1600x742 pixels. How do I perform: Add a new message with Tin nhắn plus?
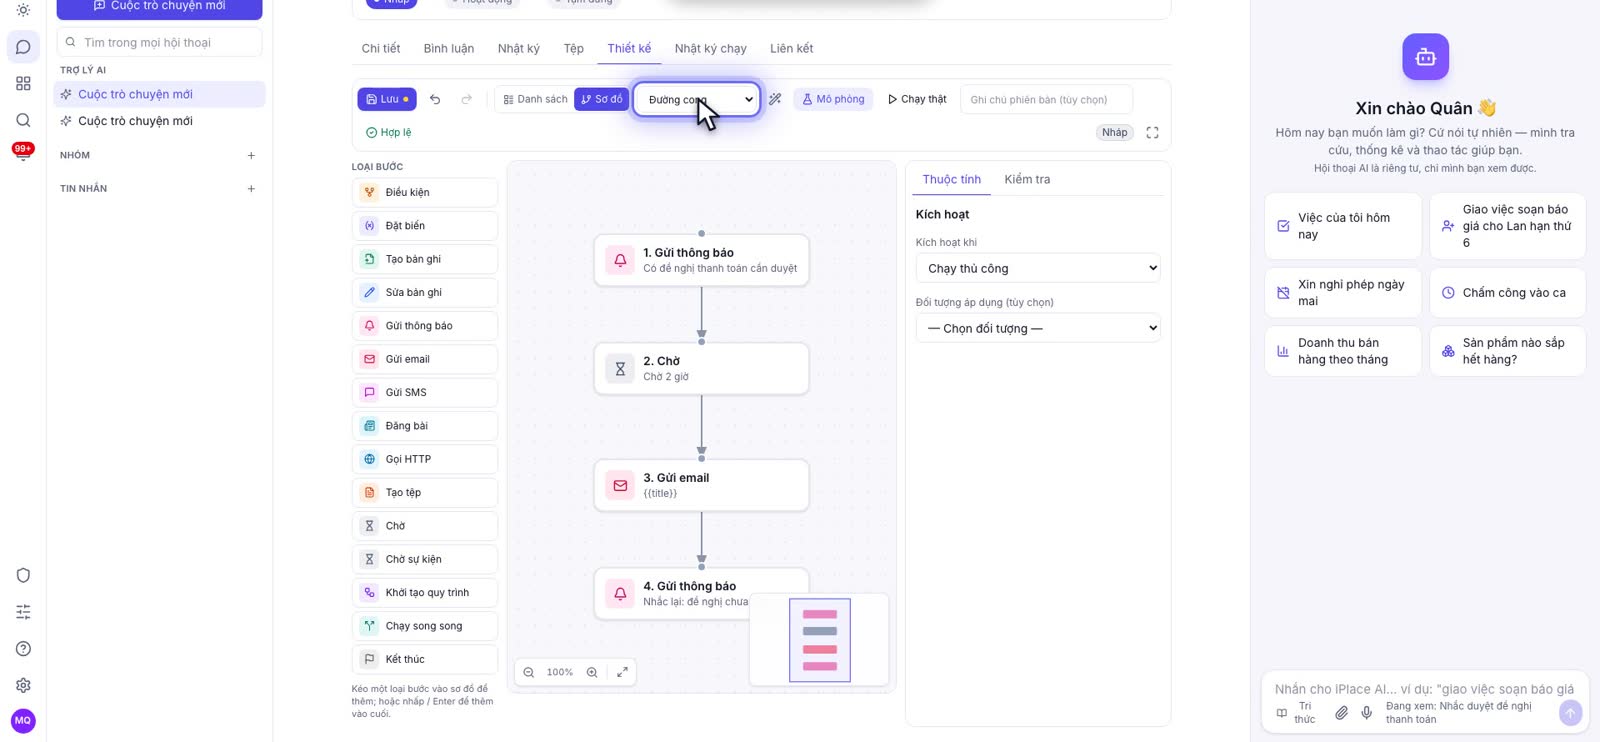(251, 188)
